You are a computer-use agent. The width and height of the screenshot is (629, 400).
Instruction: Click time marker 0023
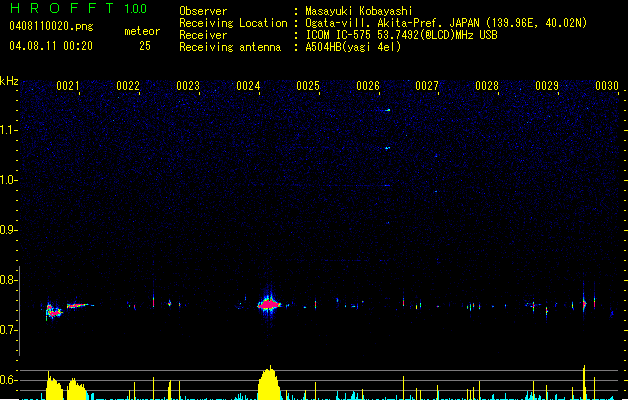188,86
